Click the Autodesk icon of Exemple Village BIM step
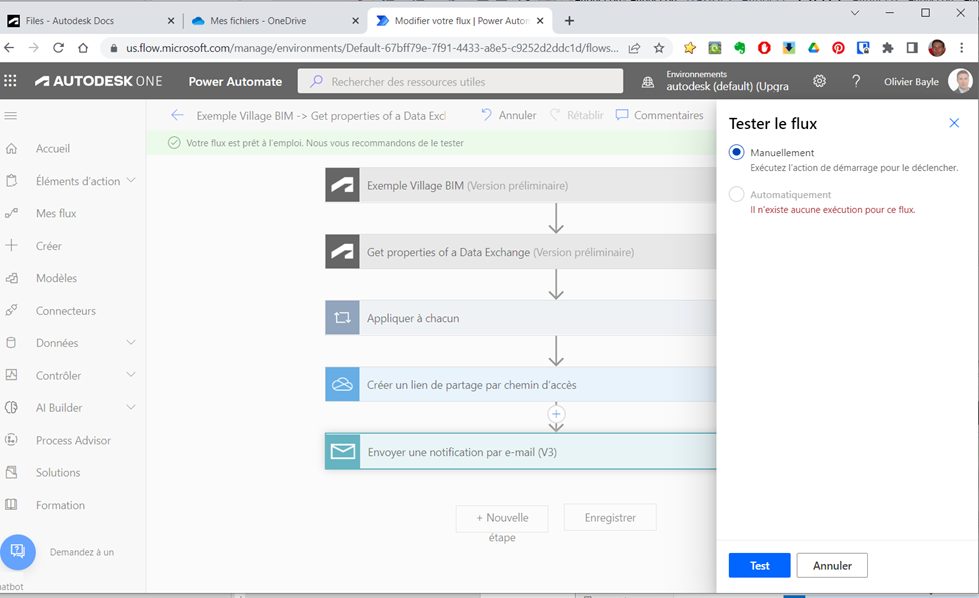 pos(342,185)
